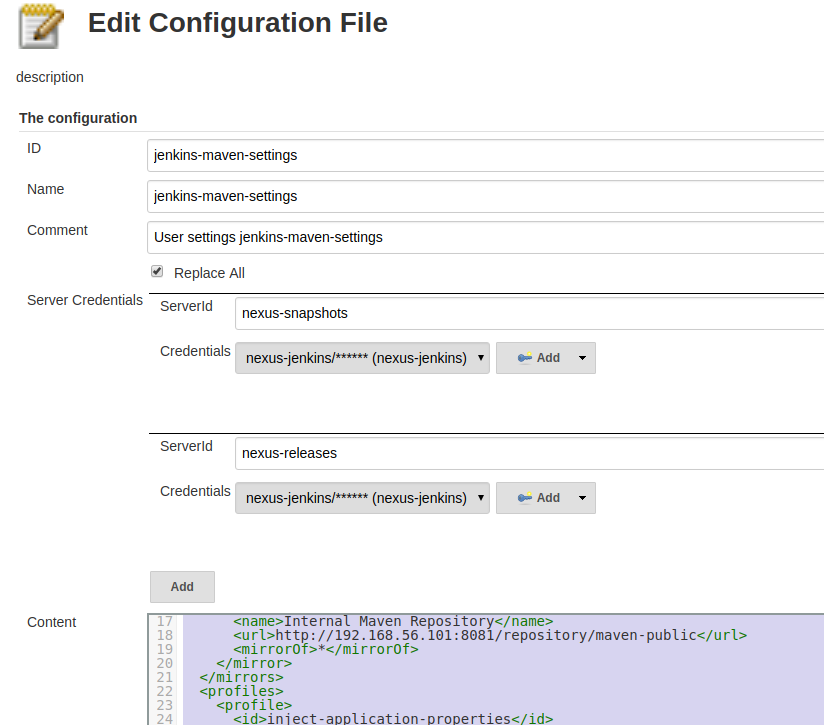Screen dimensions: 824x725
Task: Focus the ID input field
Action: tap(486, 156)
